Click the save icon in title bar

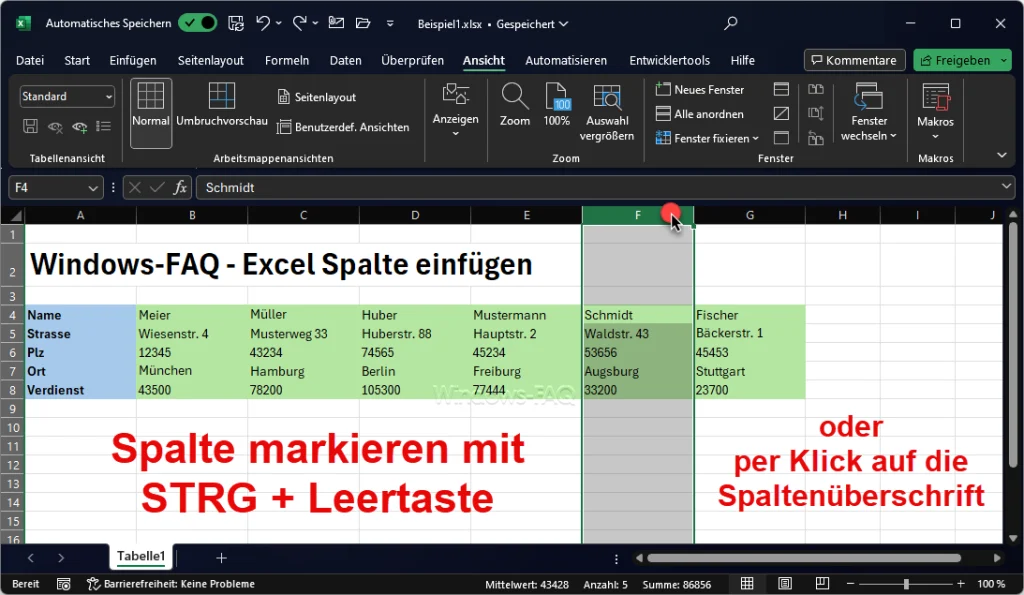(236, 24)
